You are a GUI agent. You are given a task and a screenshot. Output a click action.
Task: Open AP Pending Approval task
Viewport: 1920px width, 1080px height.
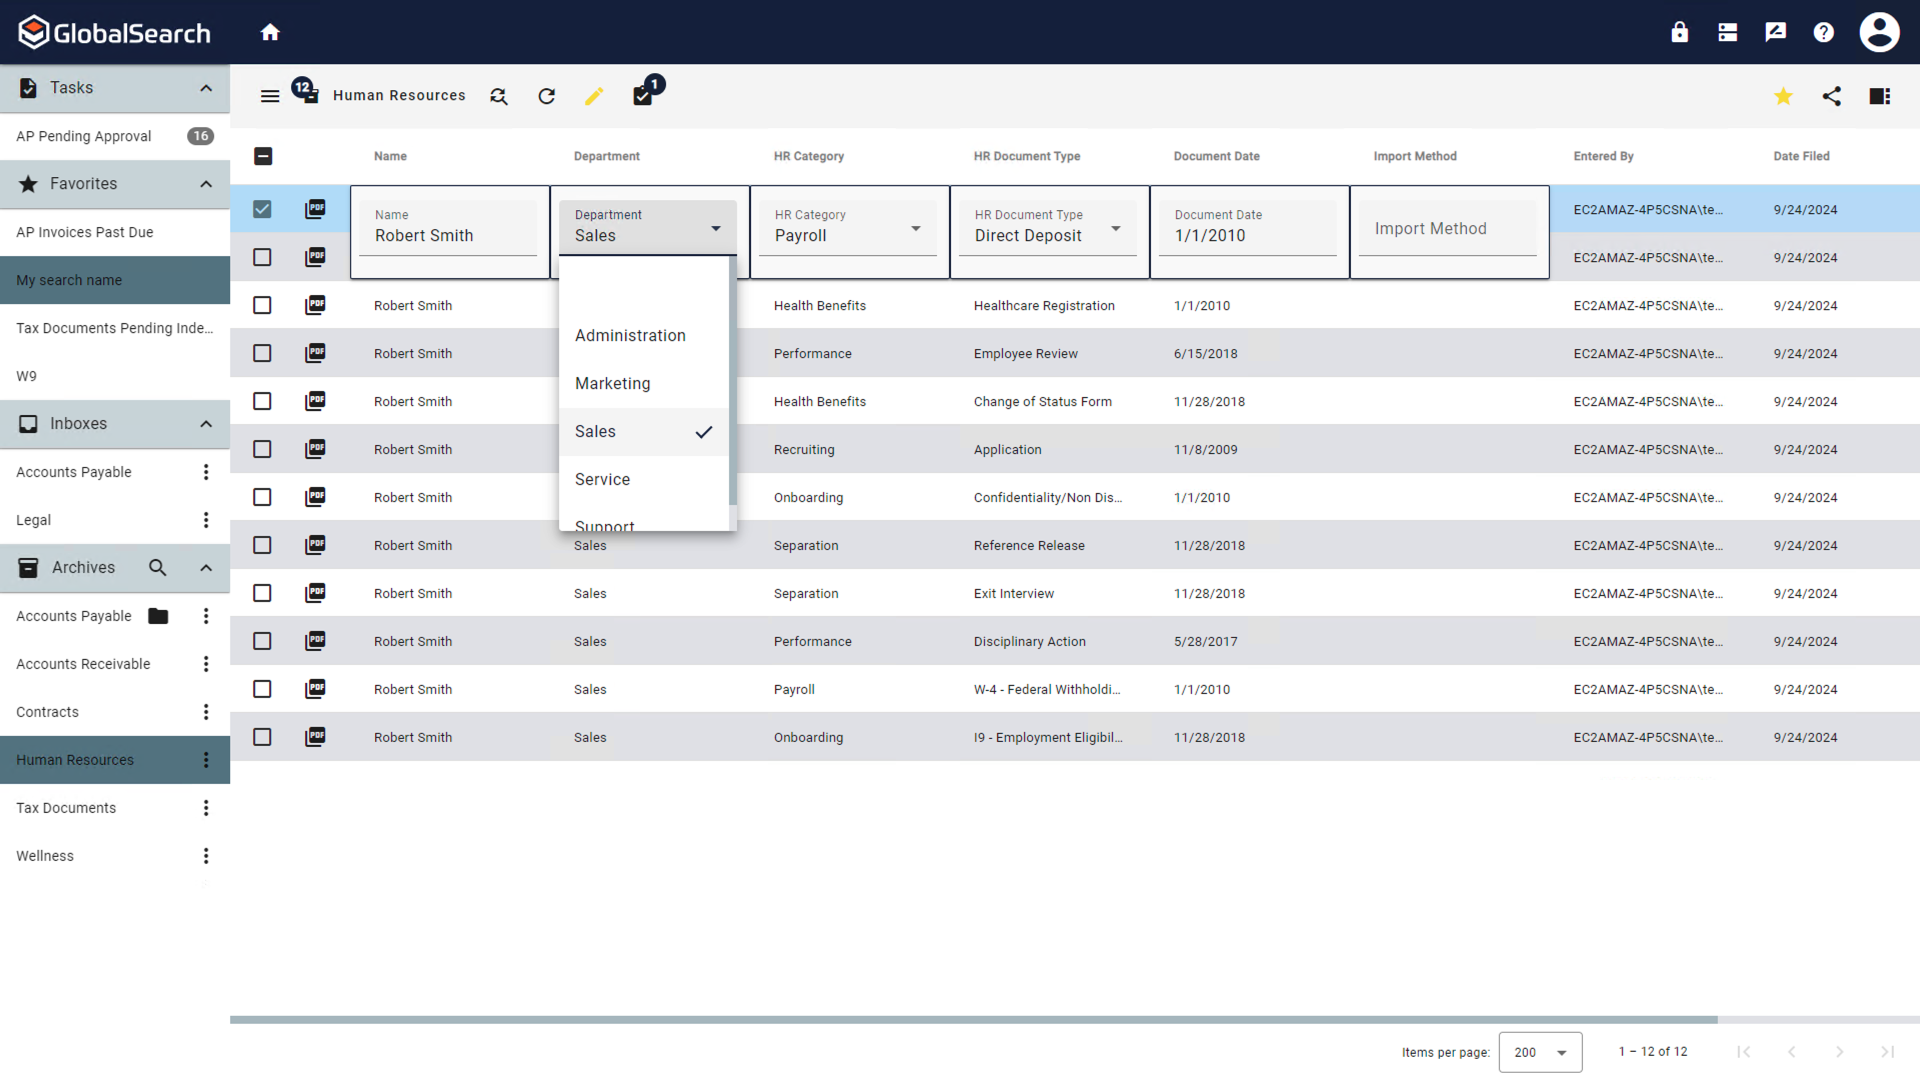click(84, 136)
